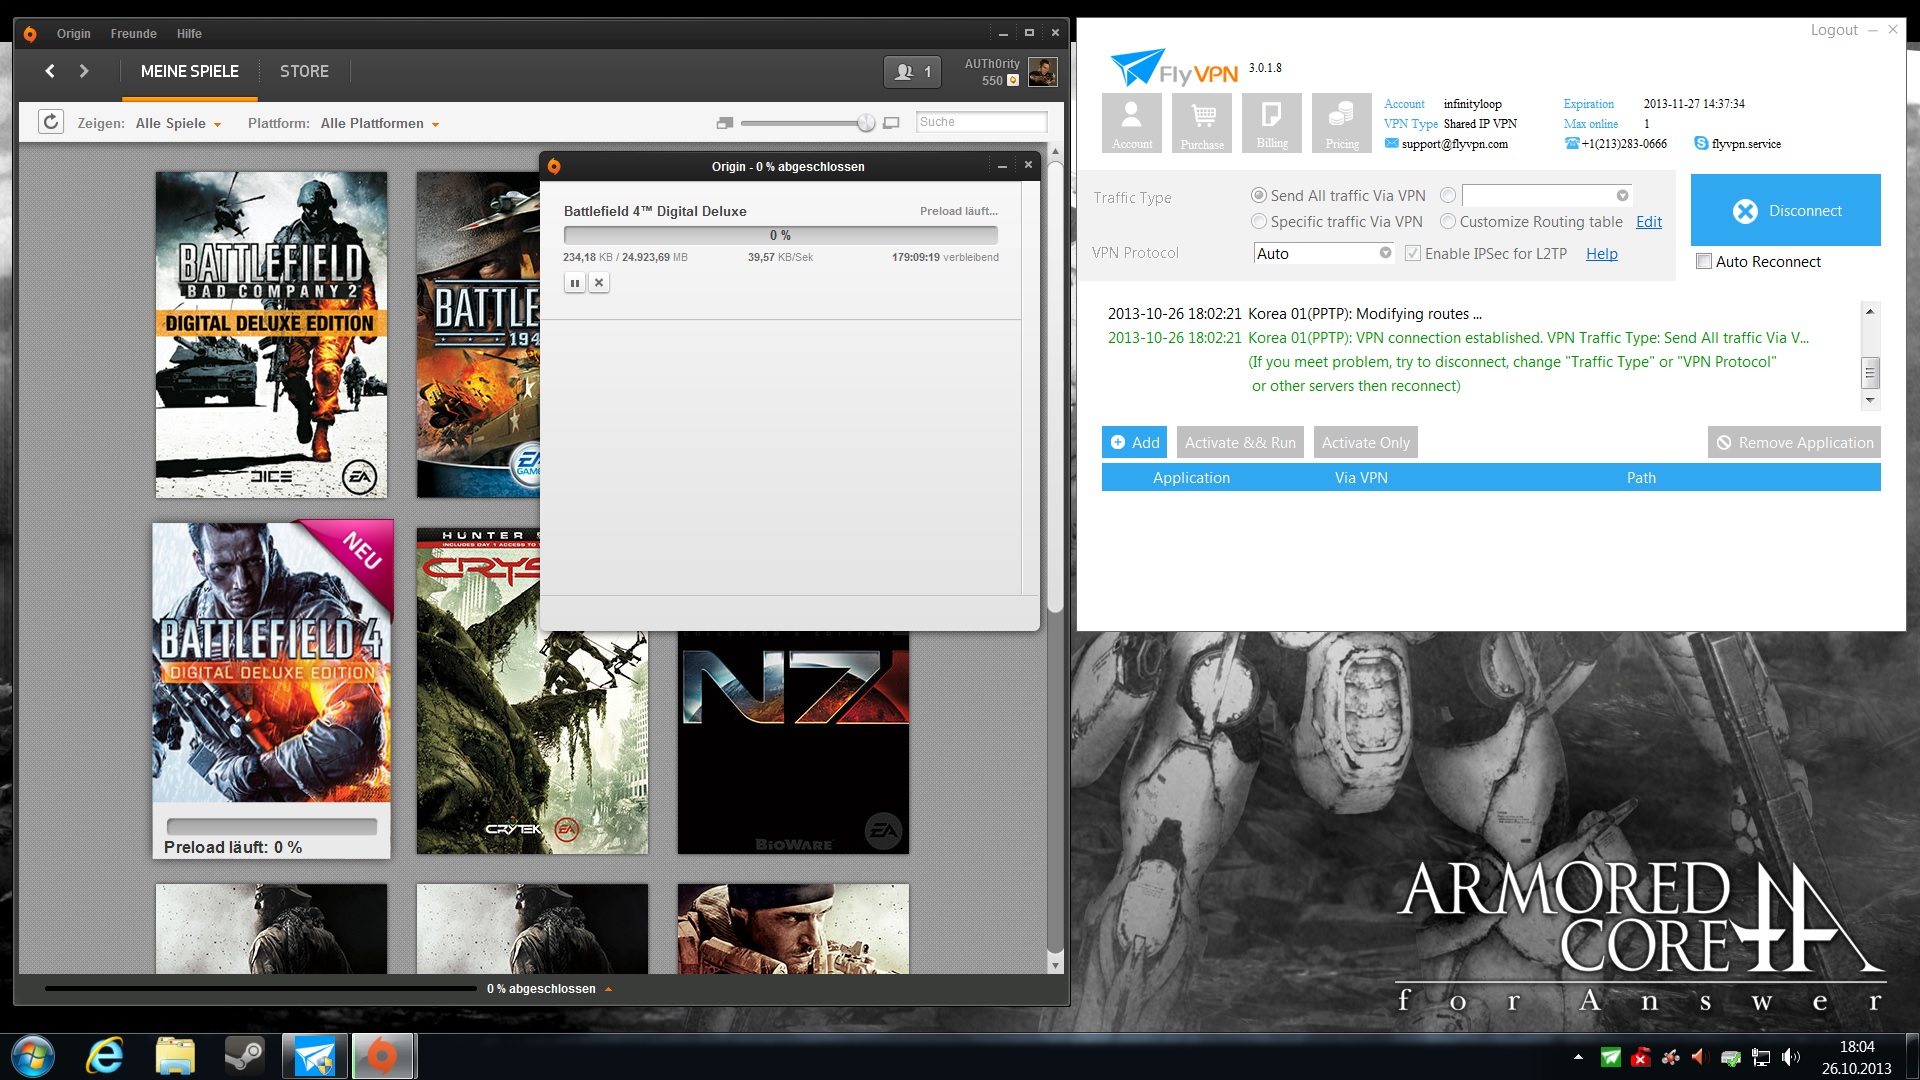
Task: Open Battlefield Bad Company 2 cover
Action: pyautogui.click(x=271, y=334)
